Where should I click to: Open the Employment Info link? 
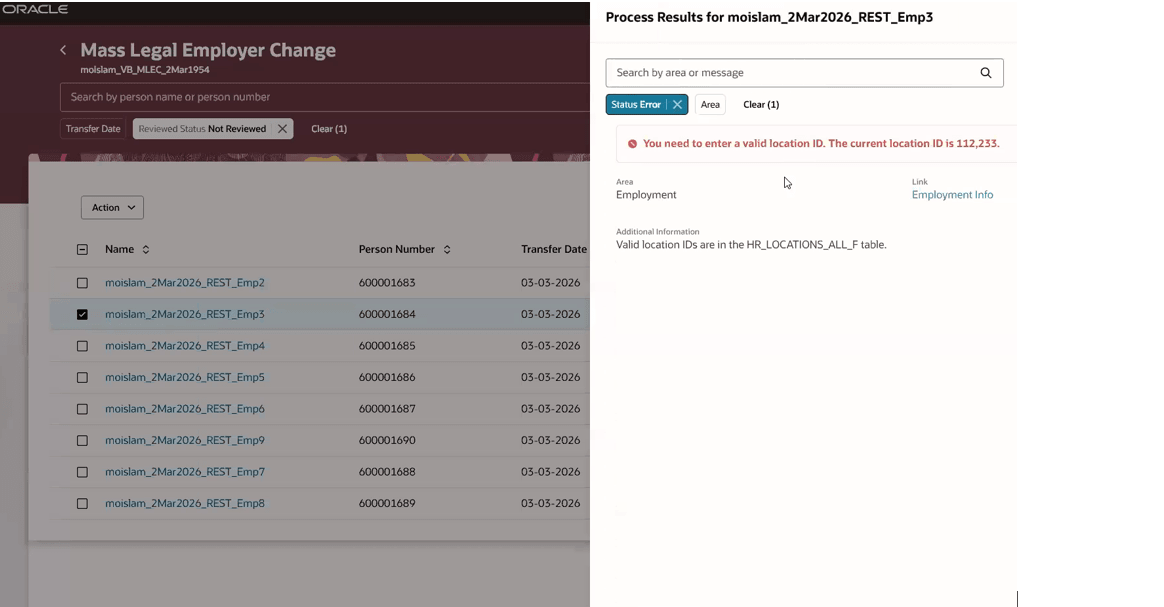(x=952, y=194)
